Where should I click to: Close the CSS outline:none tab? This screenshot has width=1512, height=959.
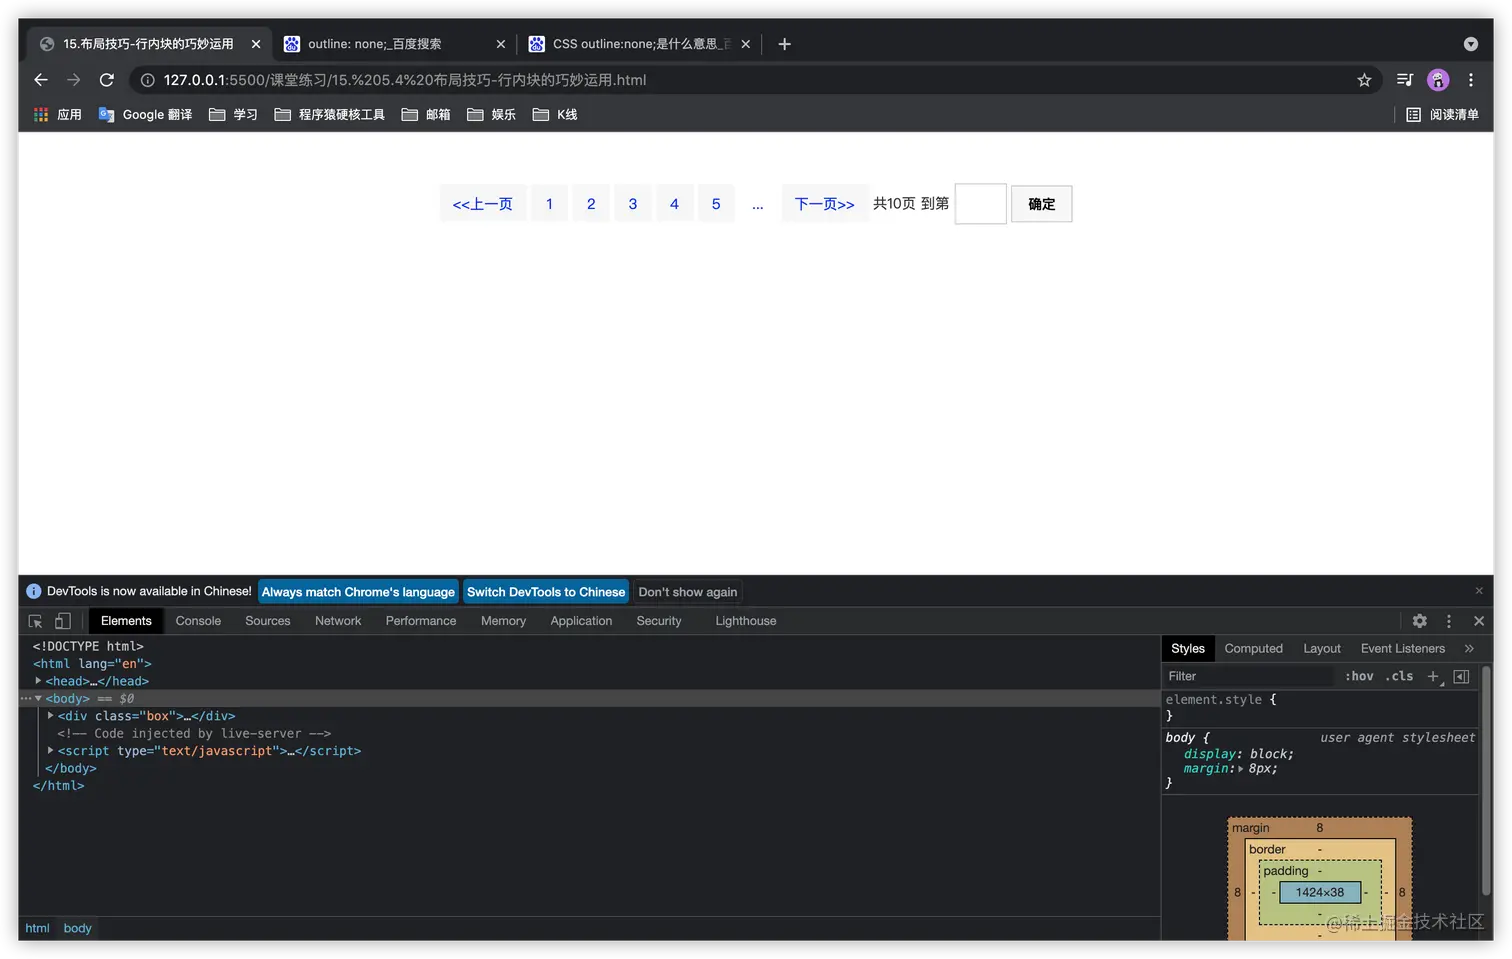point(746,44)
